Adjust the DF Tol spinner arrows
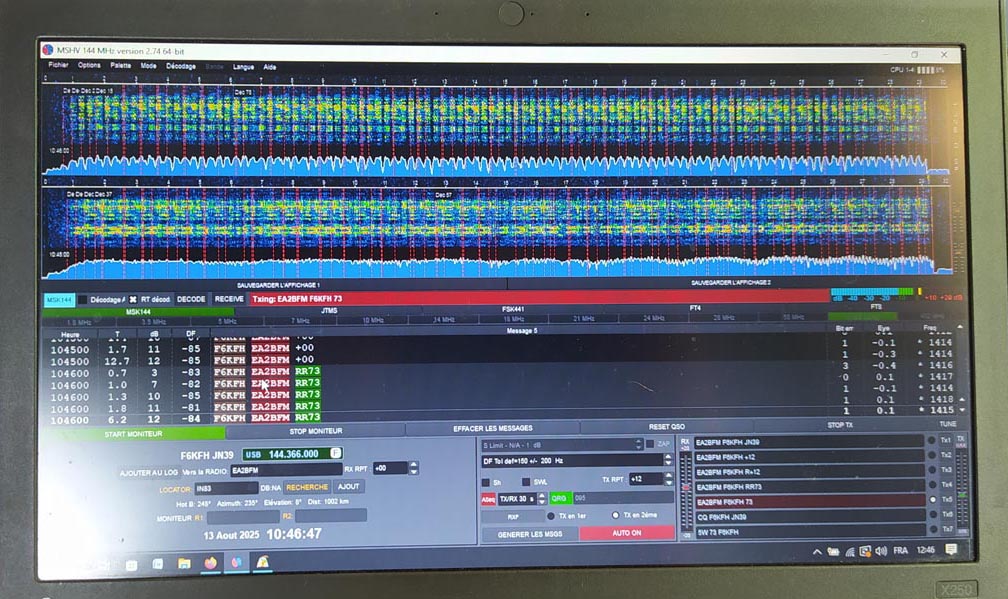 [x=666, y=461]
